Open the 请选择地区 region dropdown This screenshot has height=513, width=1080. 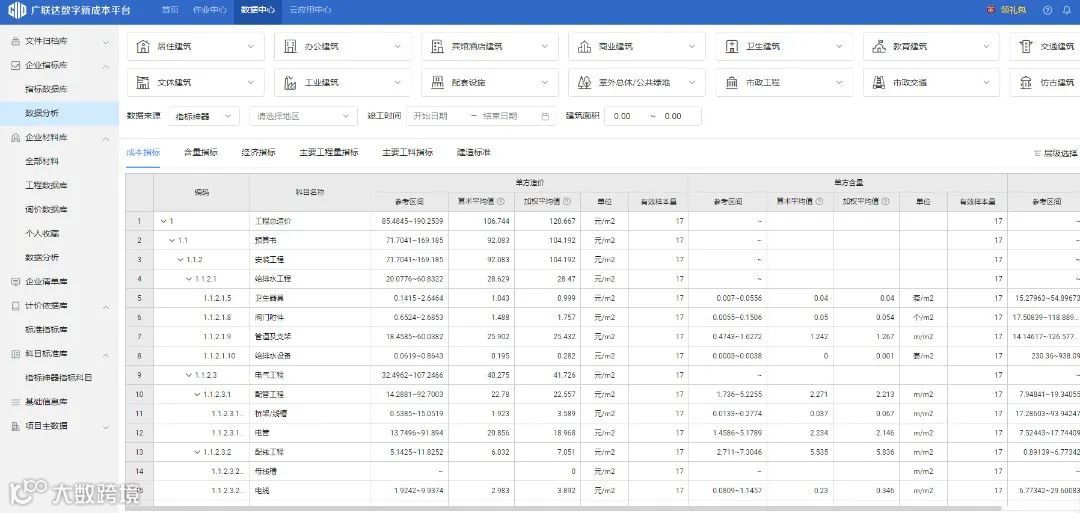click(x=304, y=116)
